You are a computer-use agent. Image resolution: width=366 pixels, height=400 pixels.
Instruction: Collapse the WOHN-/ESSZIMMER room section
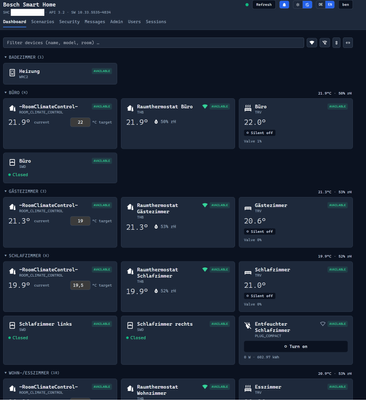pyautogui.click(x=32, y=373)
